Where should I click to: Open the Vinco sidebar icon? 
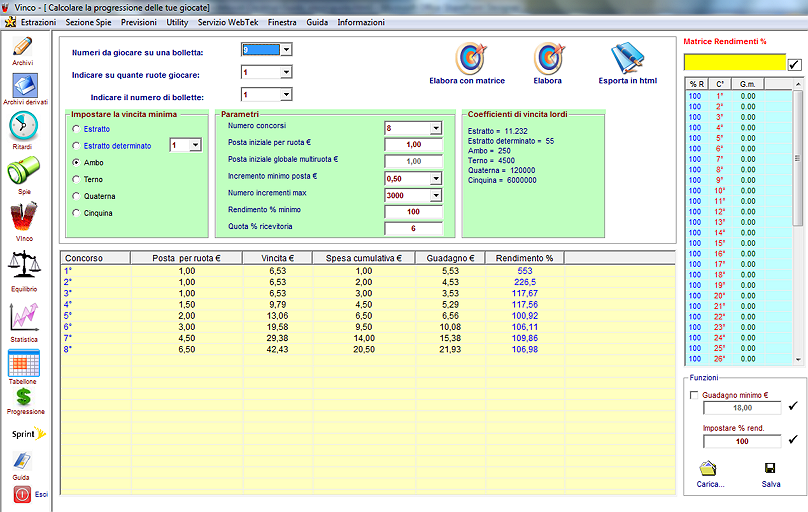(x=24, y=217)
